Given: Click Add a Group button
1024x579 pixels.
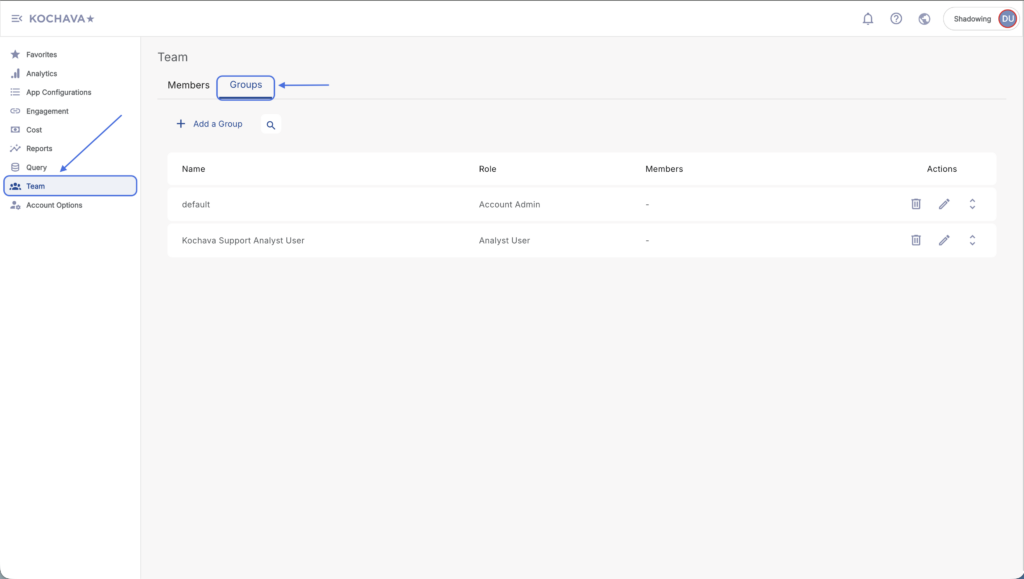Looking at the screenshot, I should [x=209, y=124].
